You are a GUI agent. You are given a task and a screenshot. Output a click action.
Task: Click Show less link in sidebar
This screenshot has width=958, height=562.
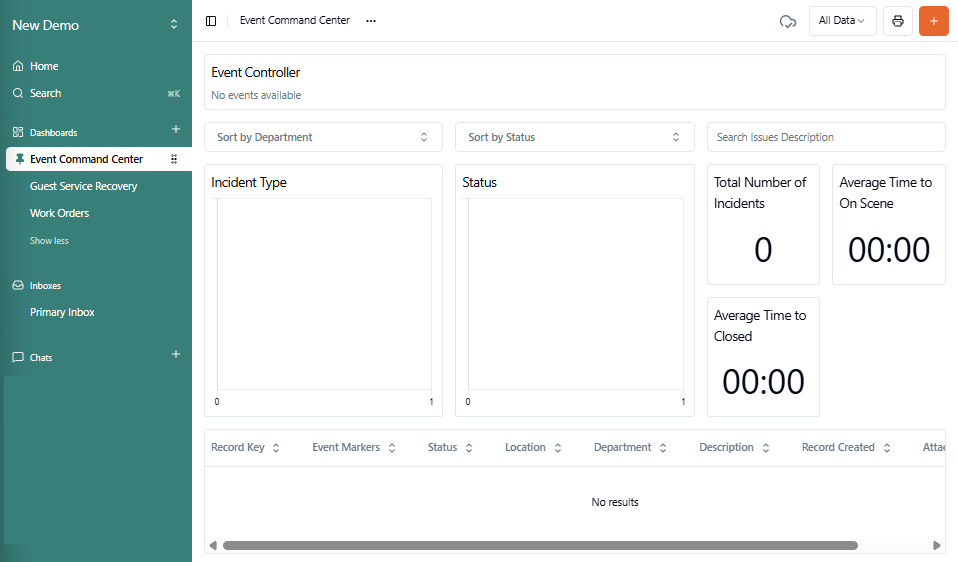coord(49,241)
